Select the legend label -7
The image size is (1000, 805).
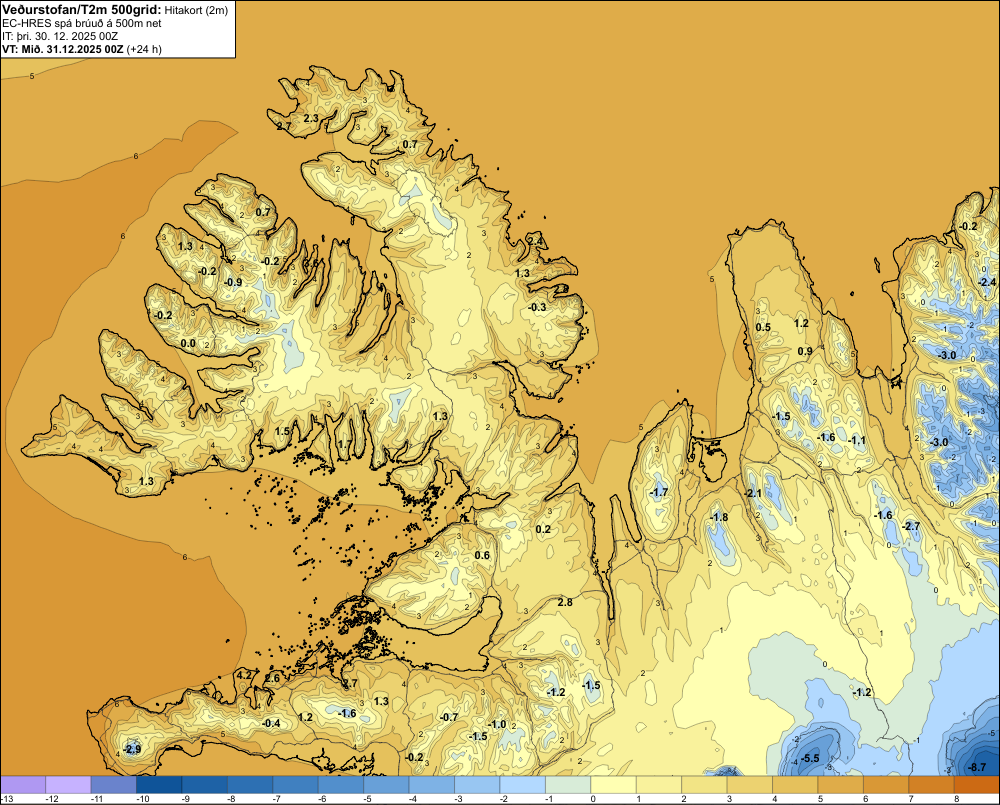click(277, 799)
